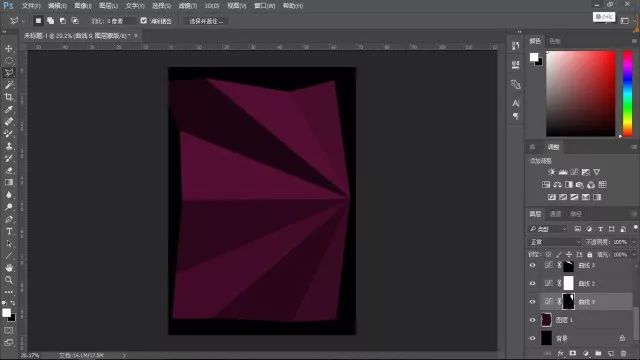
Task: Click inside the red color picker field
Action: (581, 93)
